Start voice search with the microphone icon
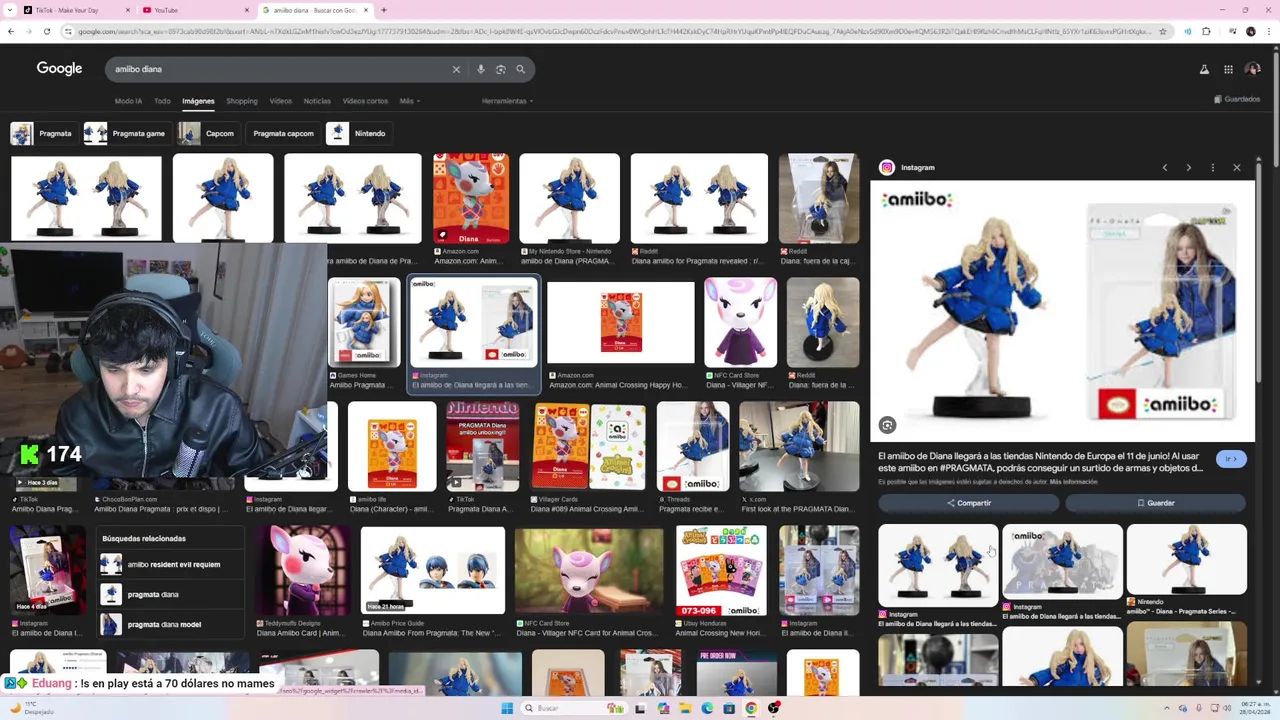Screen dimensions: 1280x720 click(x=481, y=69)
